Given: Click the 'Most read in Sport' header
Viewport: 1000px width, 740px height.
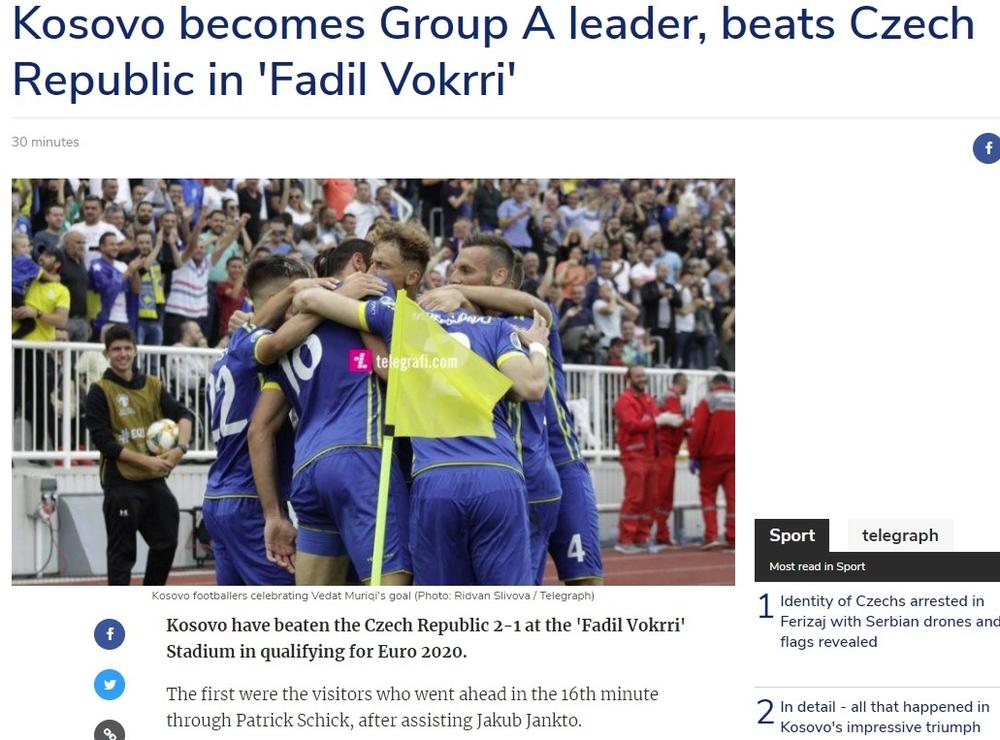Looking at the screenshot, I should (x=817, y=566).
